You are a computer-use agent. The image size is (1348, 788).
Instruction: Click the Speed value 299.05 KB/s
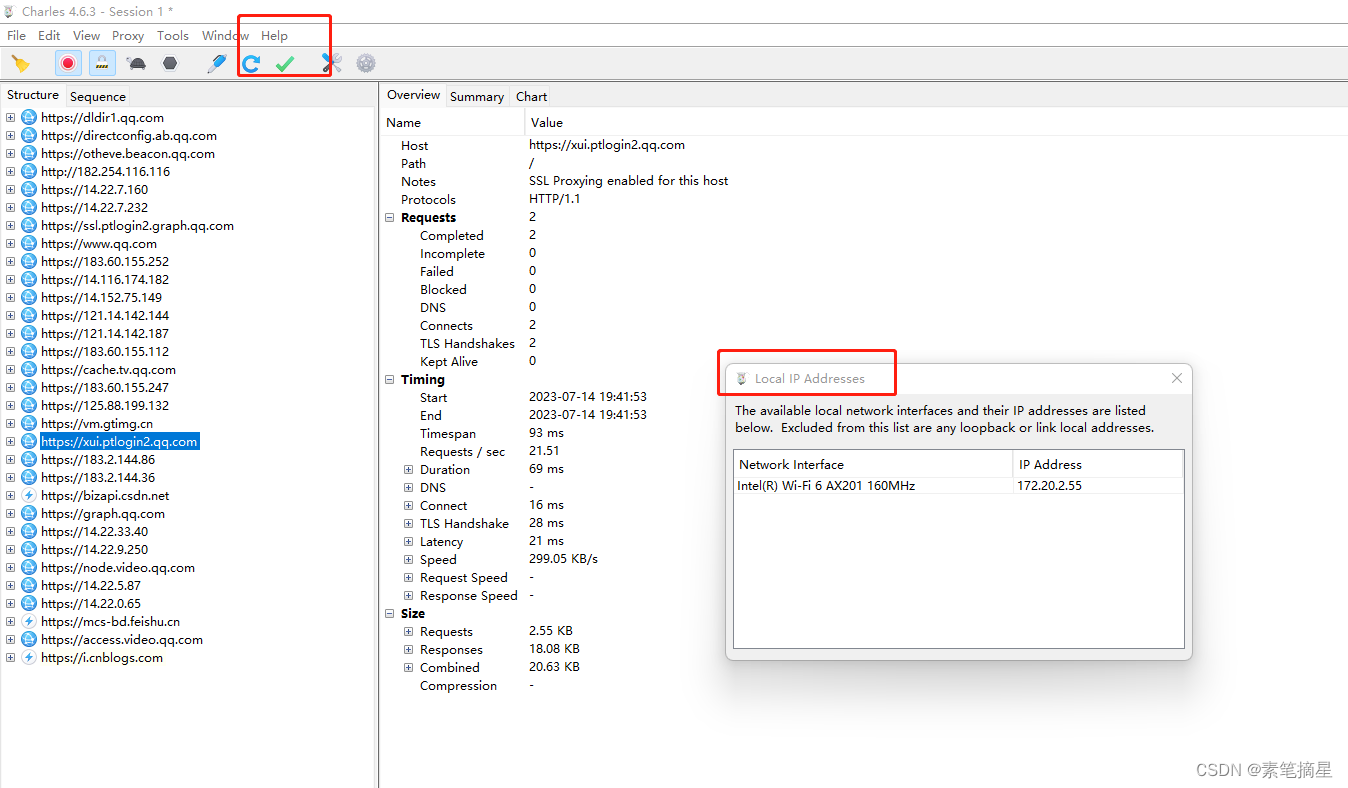[x=563, y=559]
